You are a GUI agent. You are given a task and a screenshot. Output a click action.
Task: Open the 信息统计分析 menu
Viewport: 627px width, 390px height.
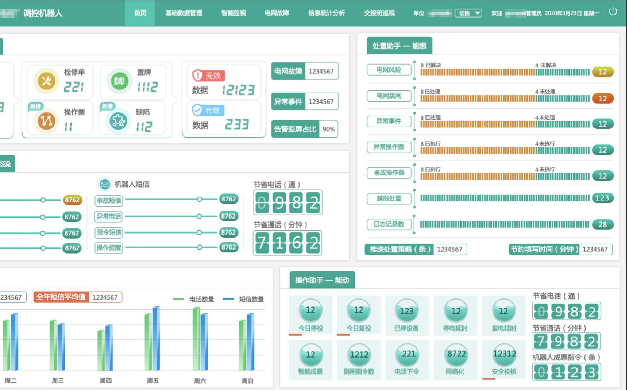pos(326,13)
